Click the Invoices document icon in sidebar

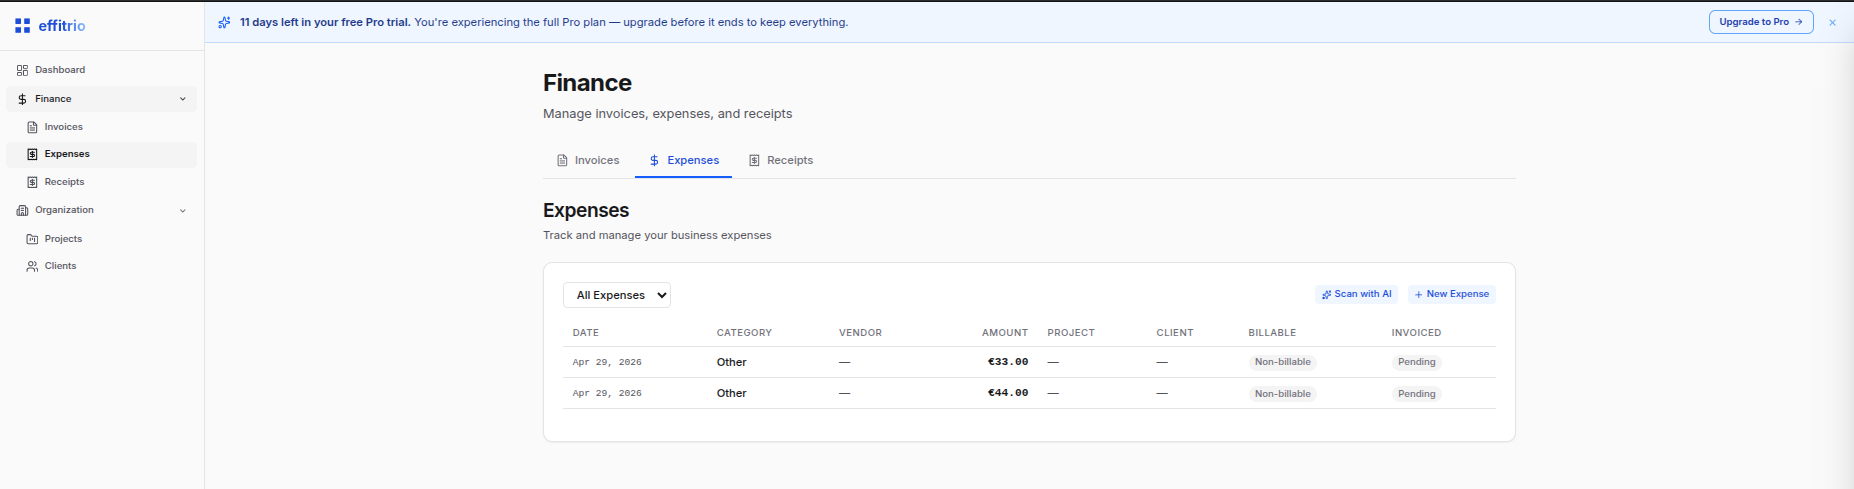pos(32,127)
